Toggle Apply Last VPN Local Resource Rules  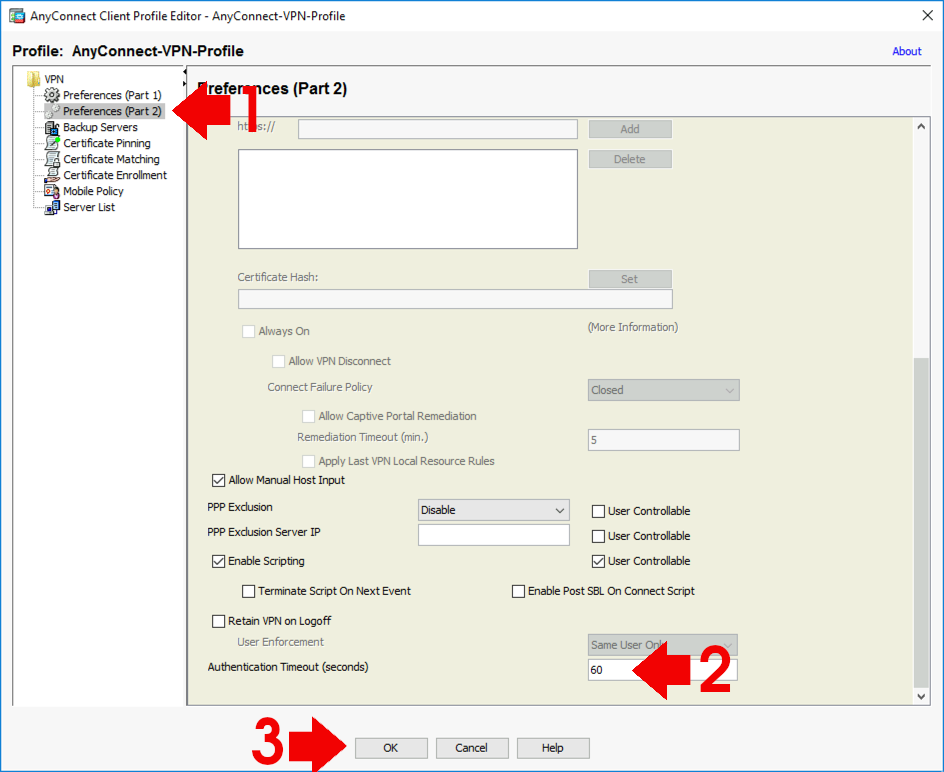(x=308, y=461)
